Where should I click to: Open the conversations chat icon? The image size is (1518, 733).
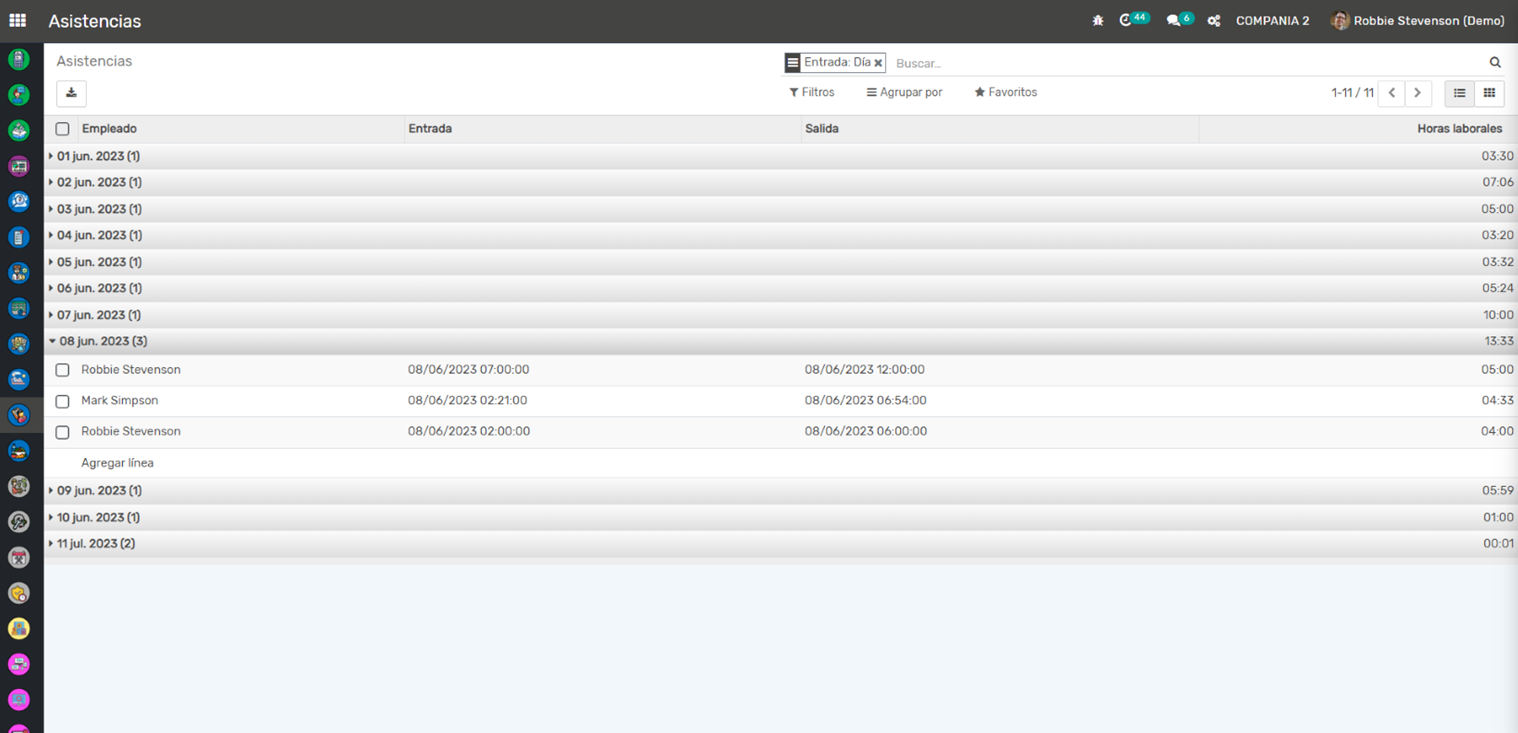coord(1174,21)
